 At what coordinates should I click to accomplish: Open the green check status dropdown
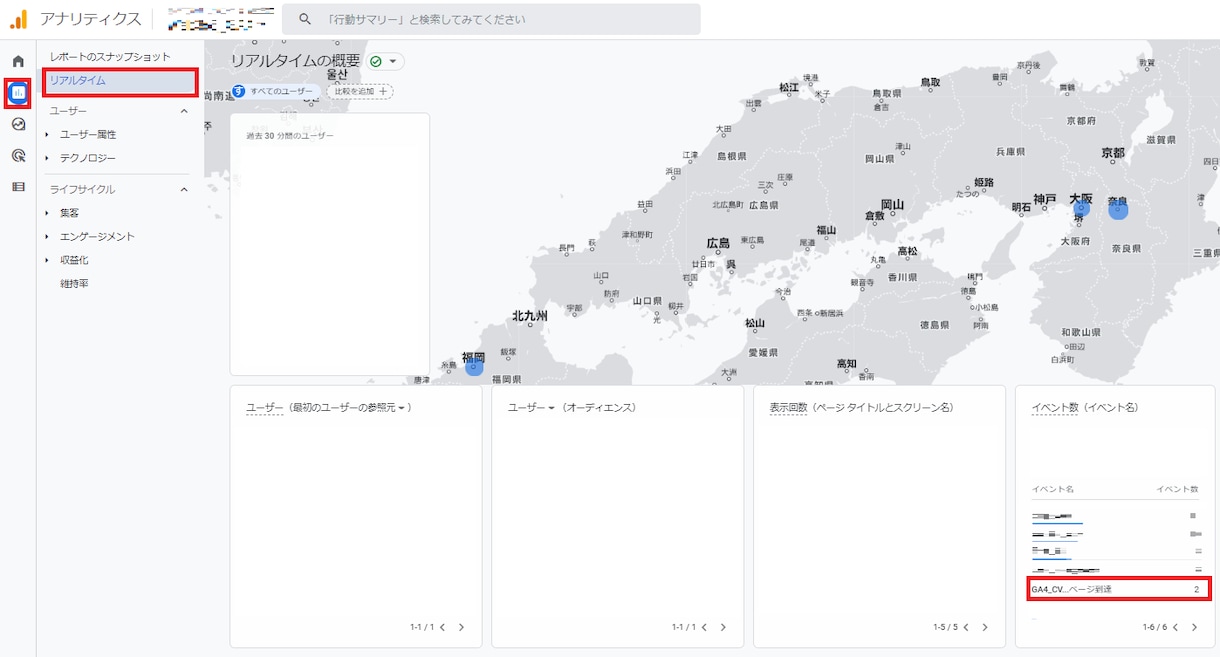click(385, 61)
